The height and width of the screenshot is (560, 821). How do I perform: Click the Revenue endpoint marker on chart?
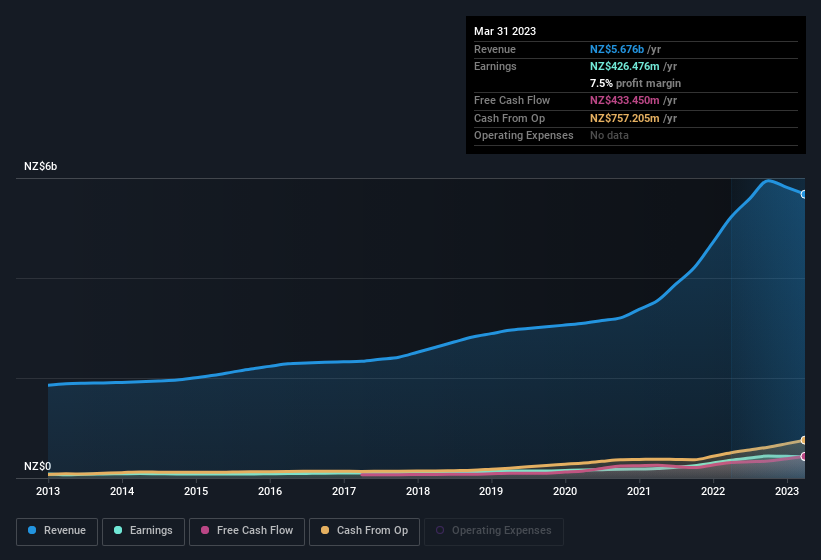tap(804, 194)
